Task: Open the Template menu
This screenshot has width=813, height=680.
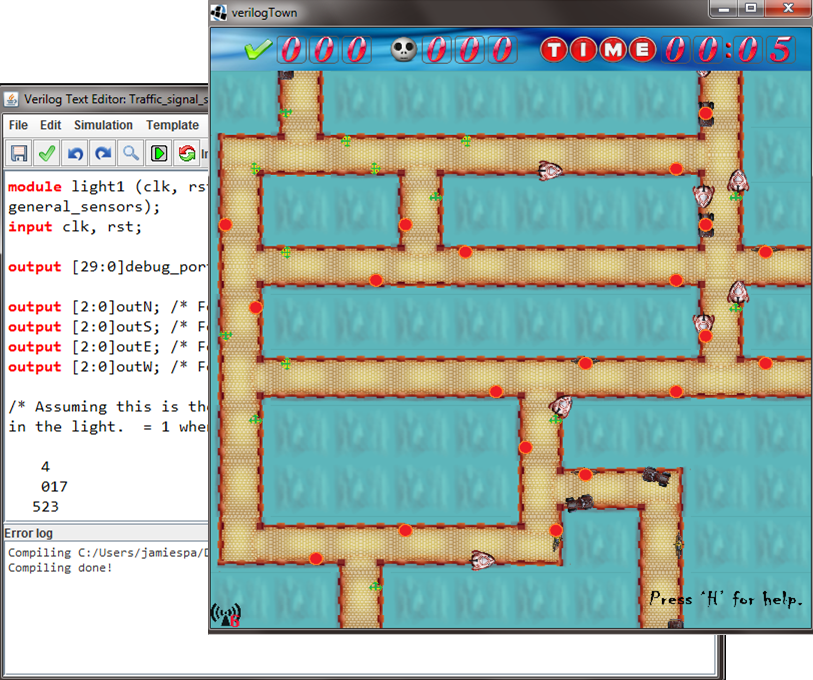Action: pyautogui.click(x=172, y=125)
